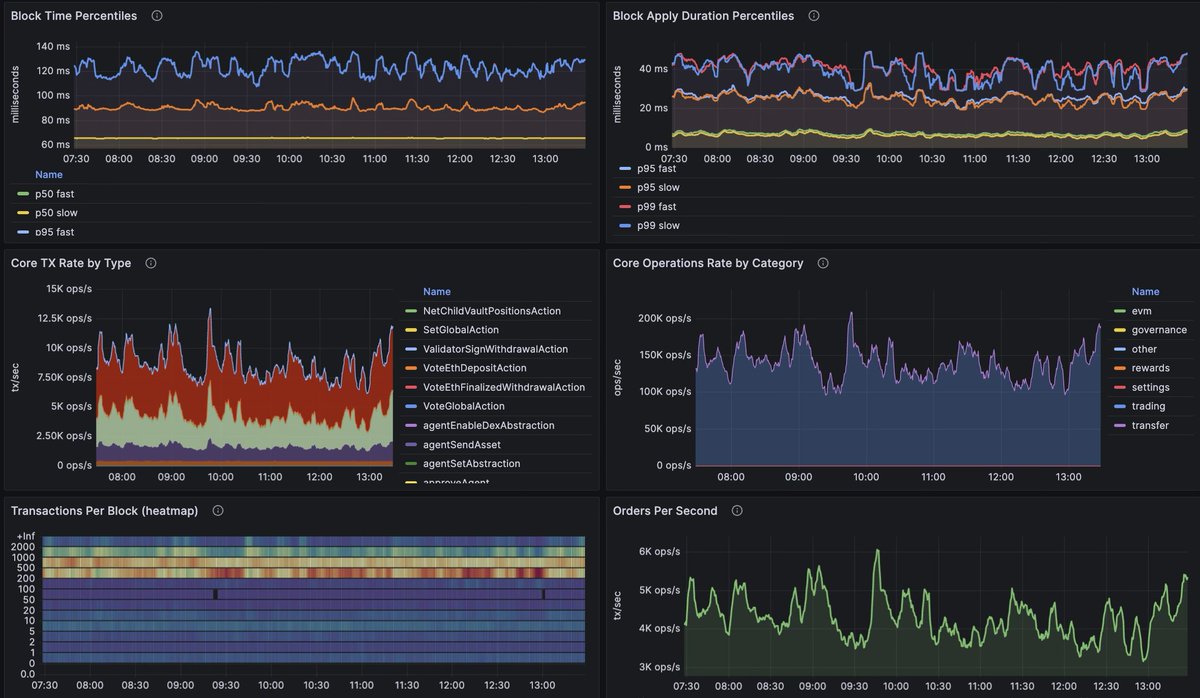Click the Transactions Per Block heatmap info icon
The image size is (1200, 698).
pyautogui.click(x=218, y=510)
